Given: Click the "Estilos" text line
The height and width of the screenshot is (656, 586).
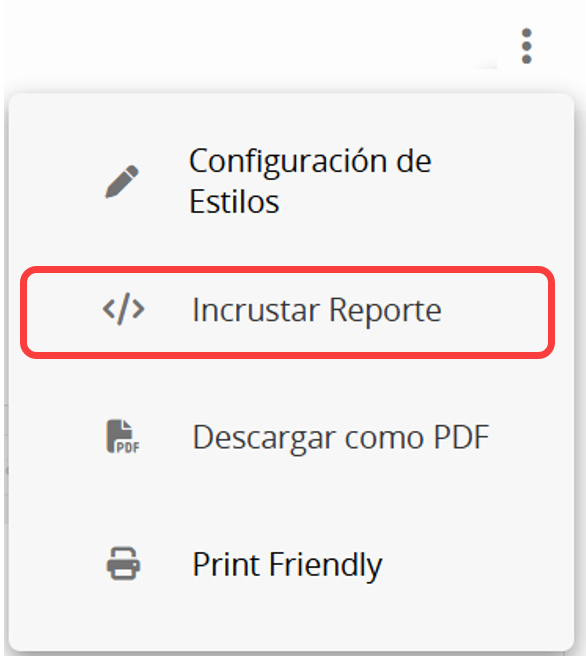Looking at the screenshot, I should tap(234, 202).
